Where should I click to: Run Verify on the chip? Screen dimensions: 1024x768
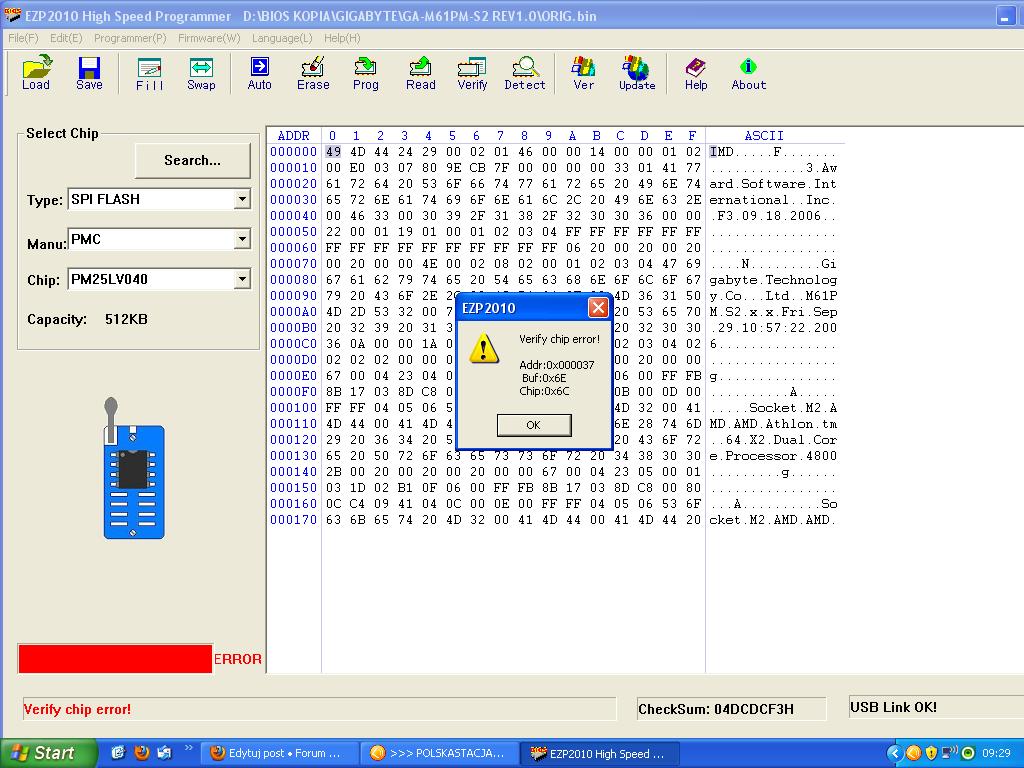472,72
